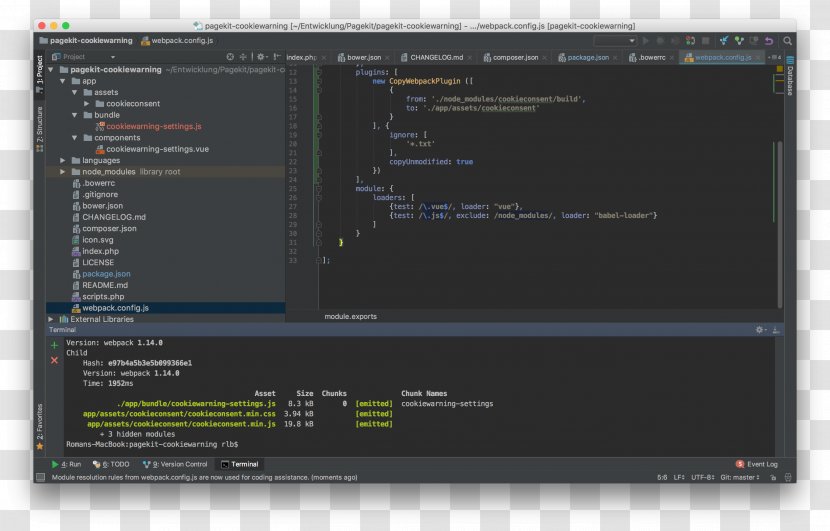Add a new terminal session with green plus

click(54, 345)
